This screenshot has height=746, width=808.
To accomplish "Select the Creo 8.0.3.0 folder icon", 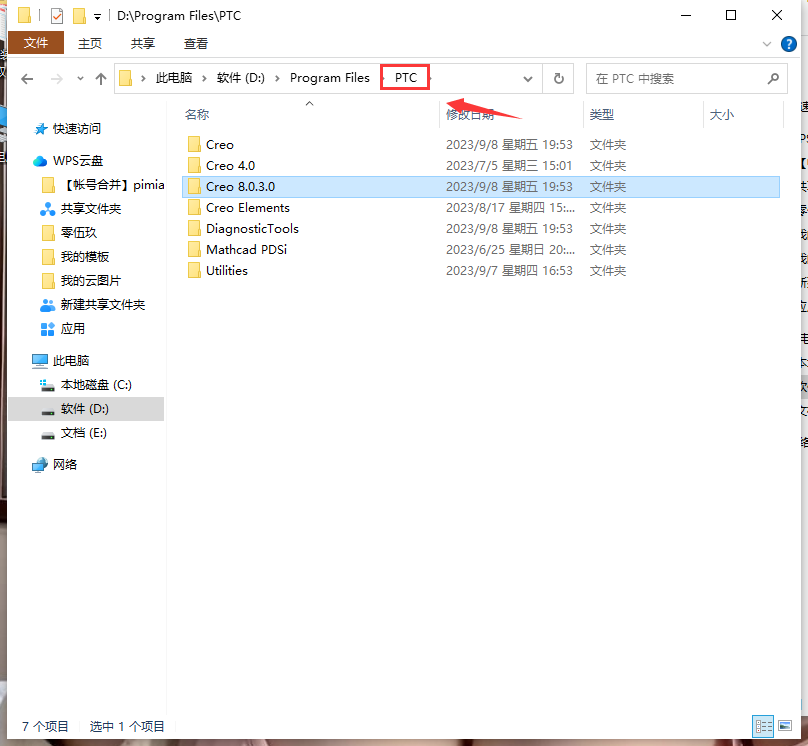I will tap(194, 186).
